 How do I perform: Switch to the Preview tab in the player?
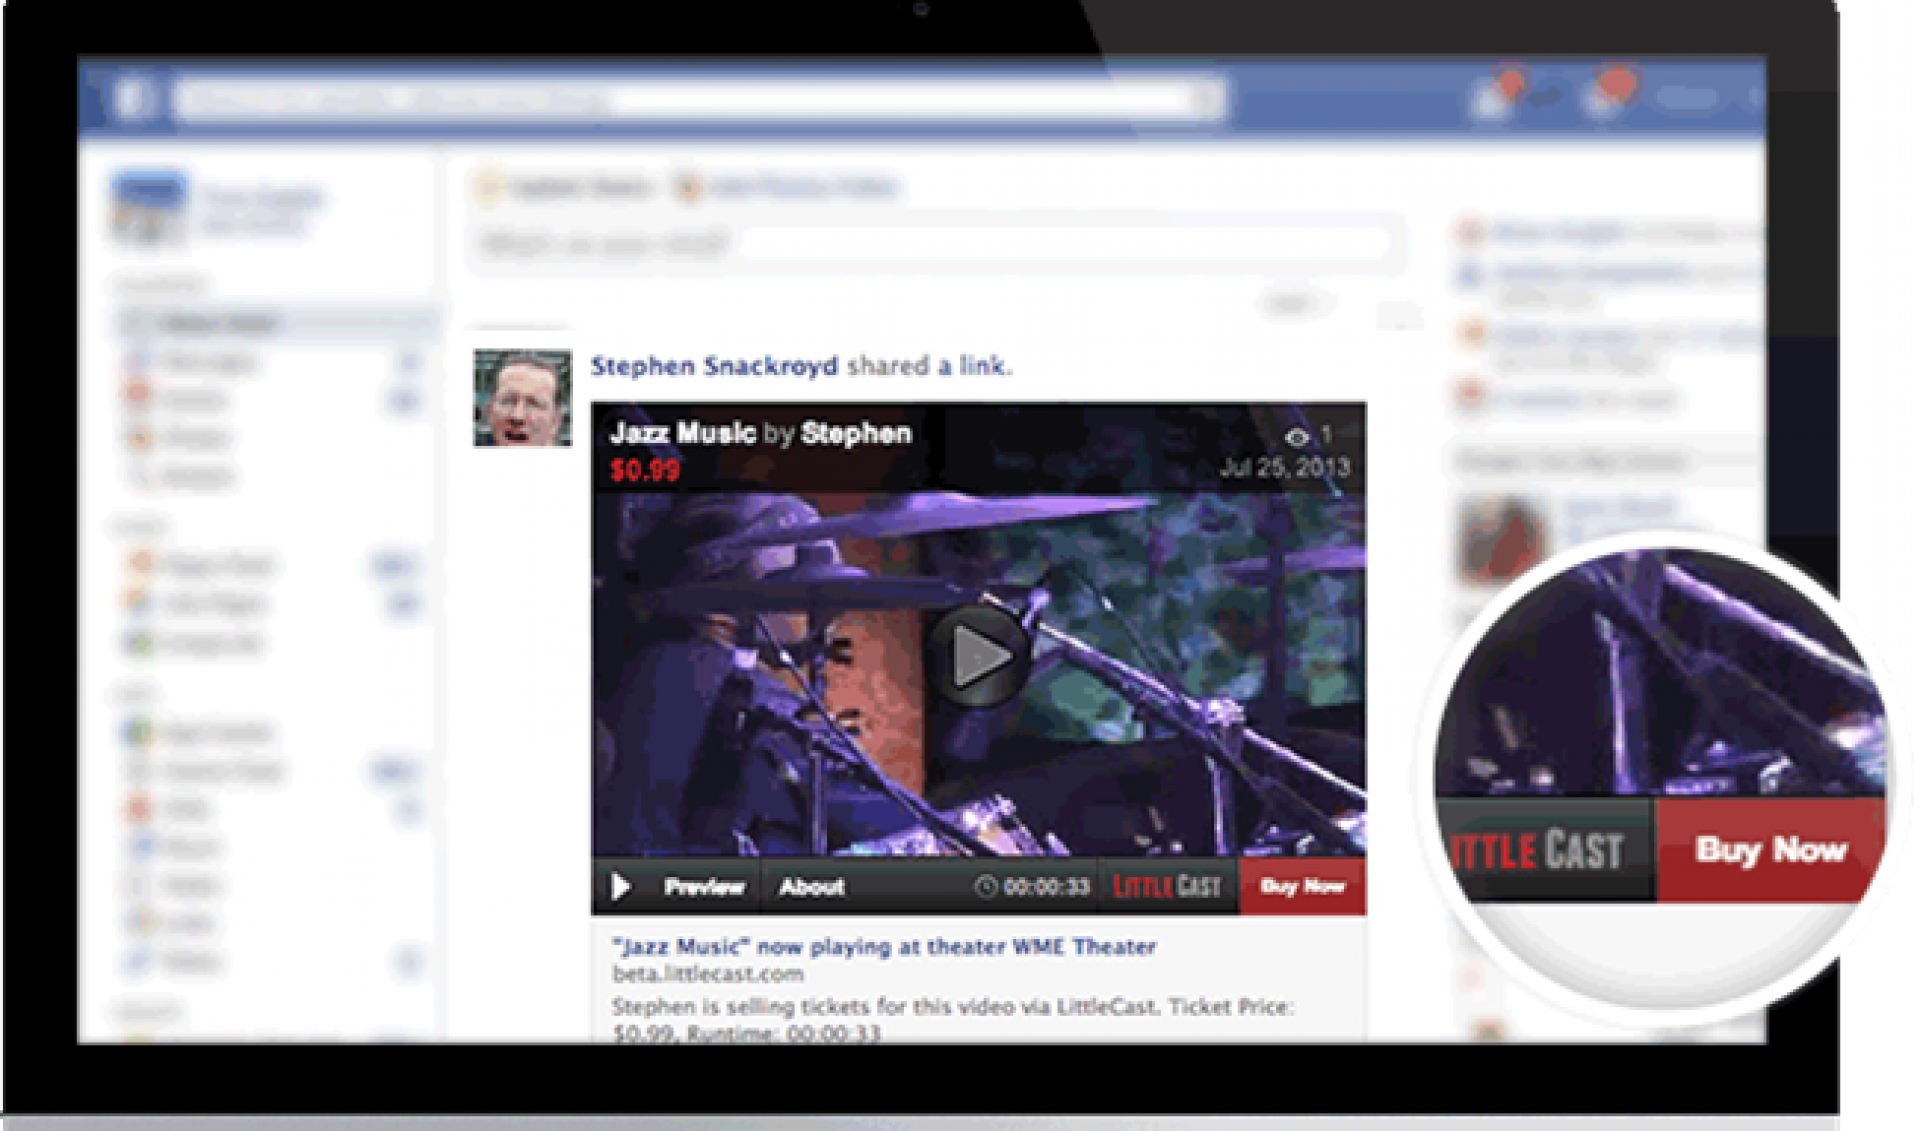pyautogui.click(x=705, y=887)
